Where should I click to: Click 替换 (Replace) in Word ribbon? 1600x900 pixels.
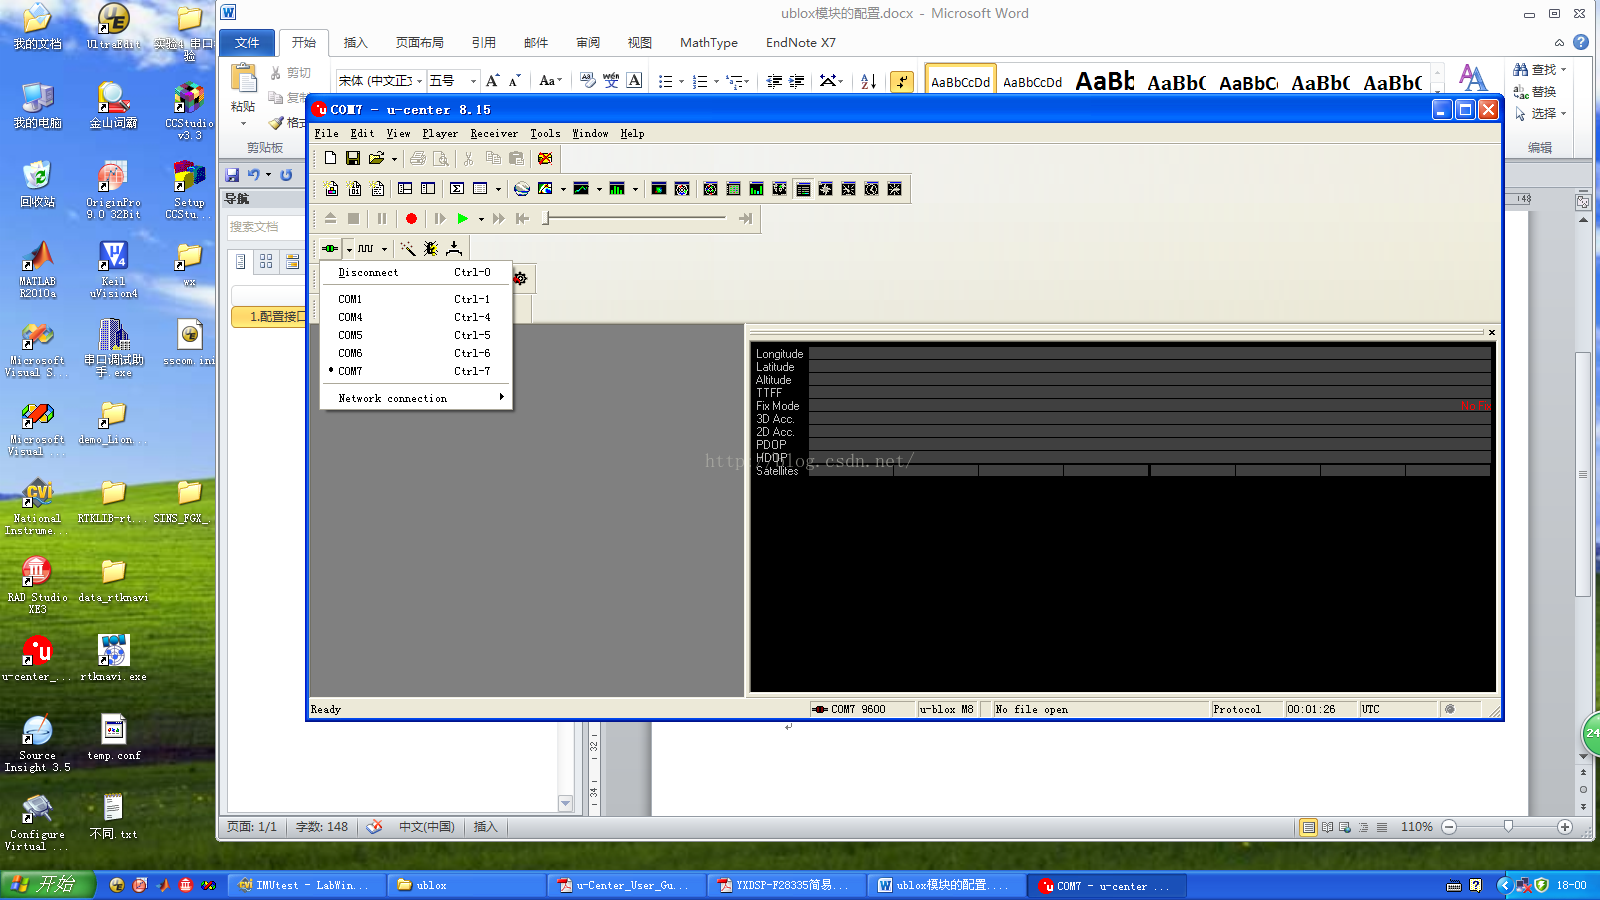pyautogui.click(x=1535, y=91)
